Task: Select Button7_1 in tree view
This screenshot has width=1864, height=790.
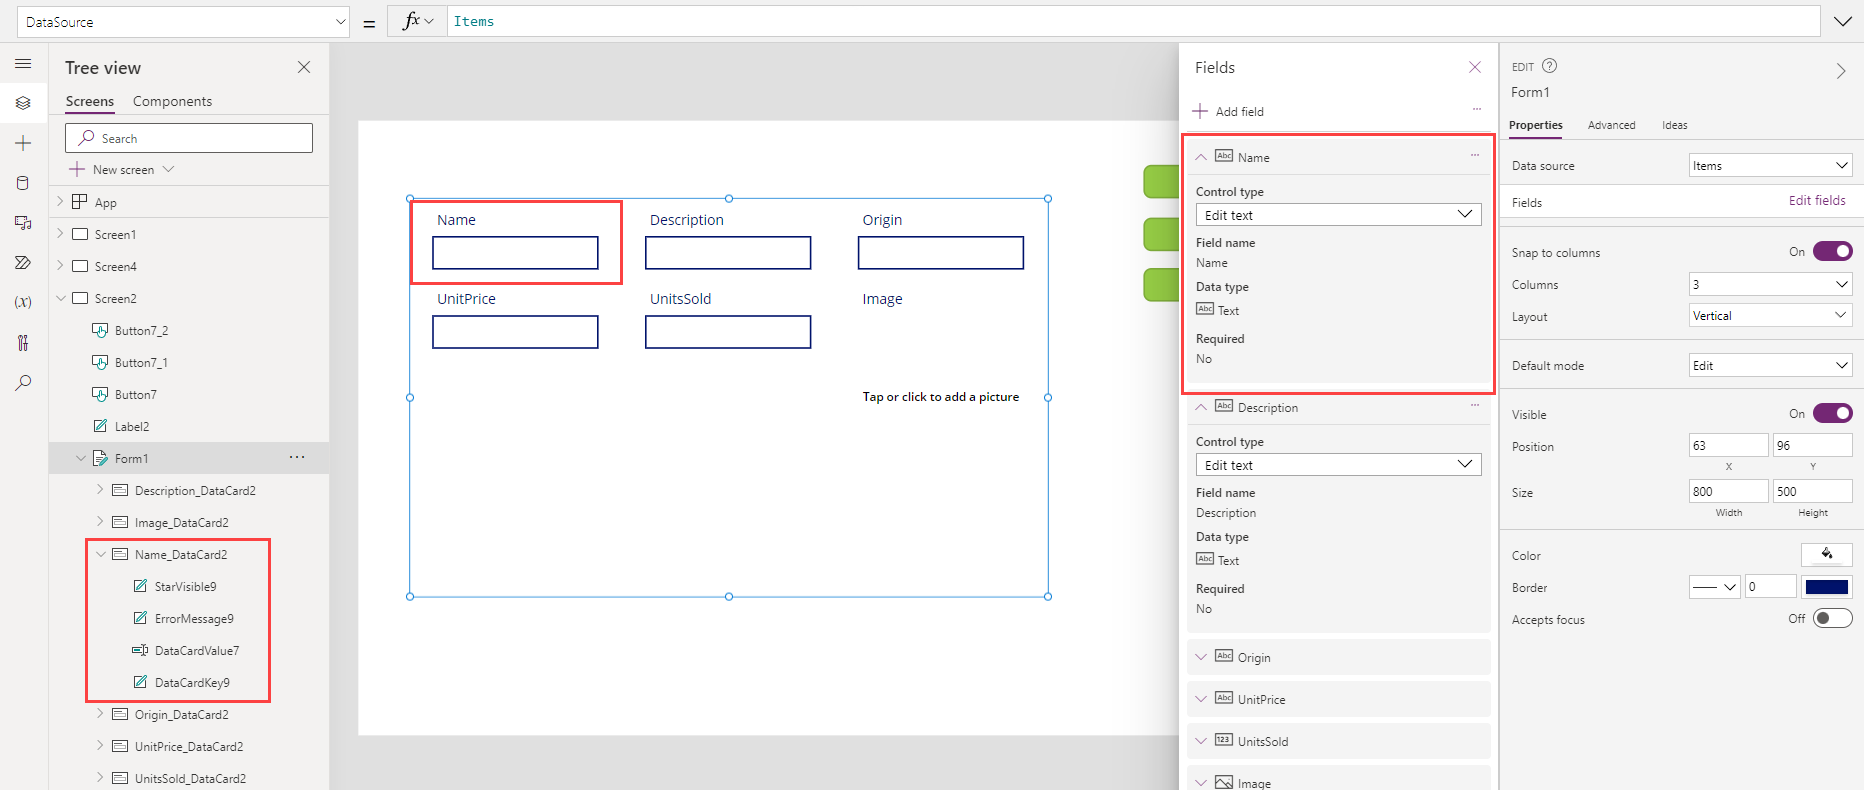Action: coord(141,363)
